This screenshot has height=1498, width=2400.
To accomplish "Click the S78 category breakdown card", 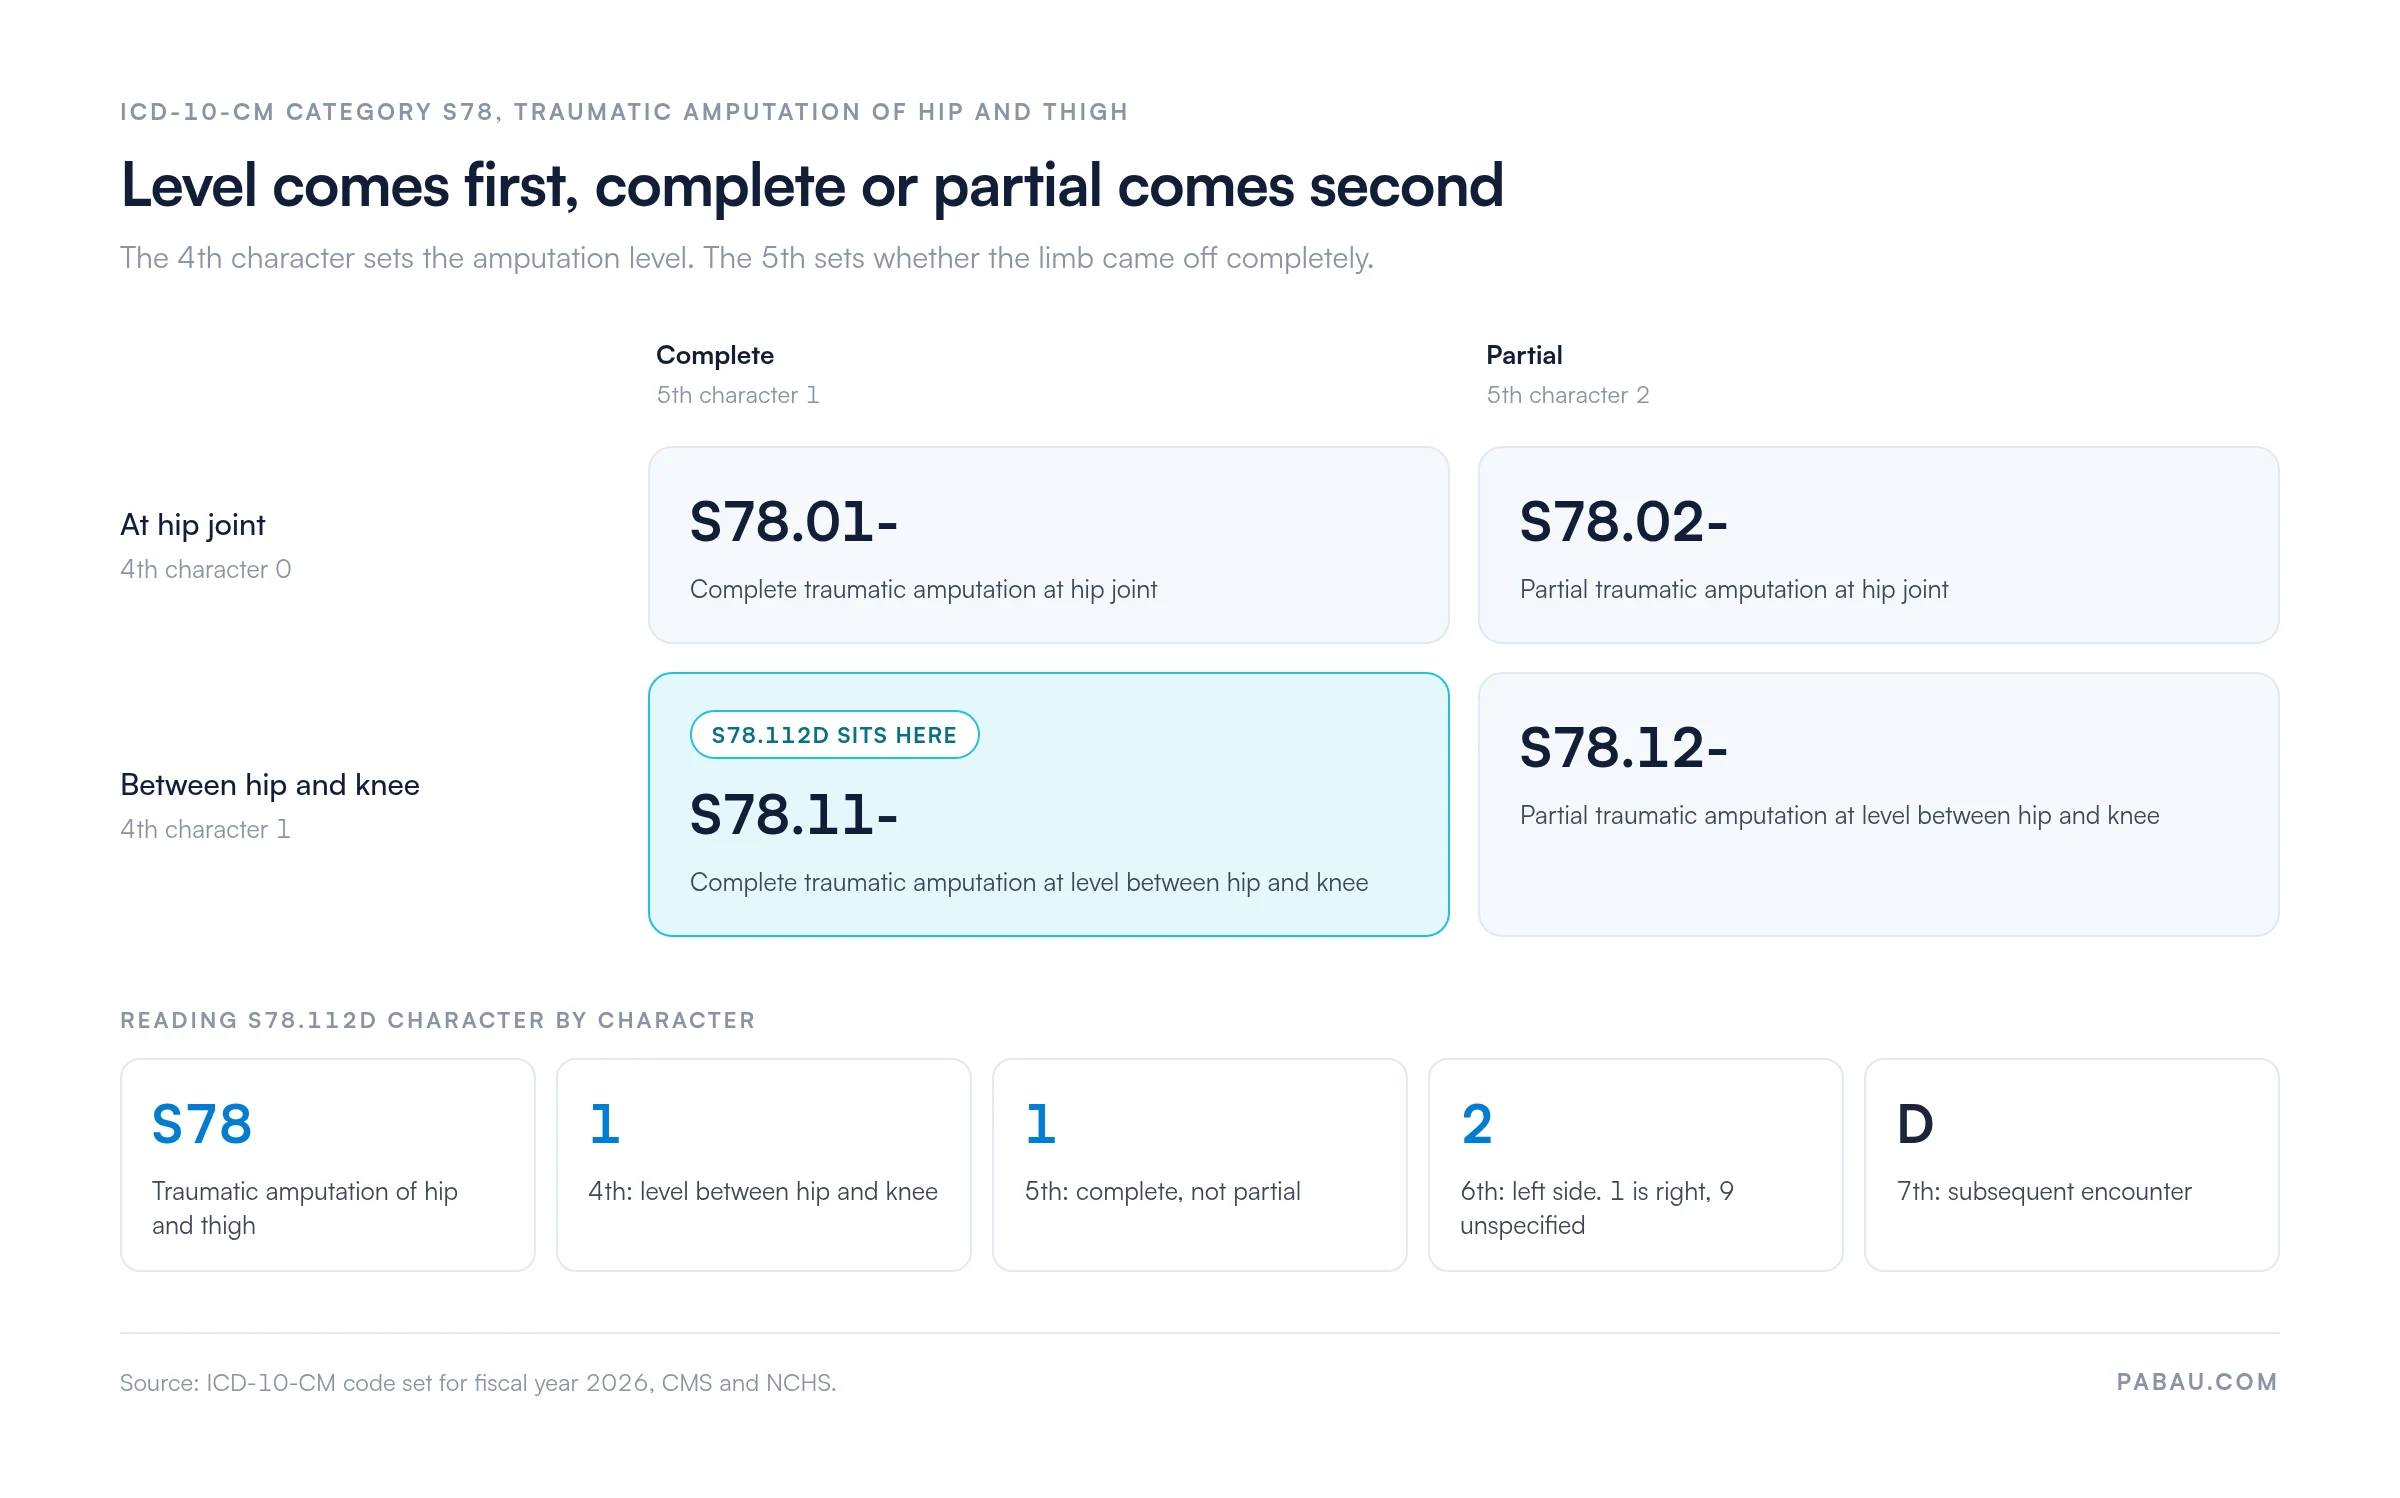I will 328,1165.
